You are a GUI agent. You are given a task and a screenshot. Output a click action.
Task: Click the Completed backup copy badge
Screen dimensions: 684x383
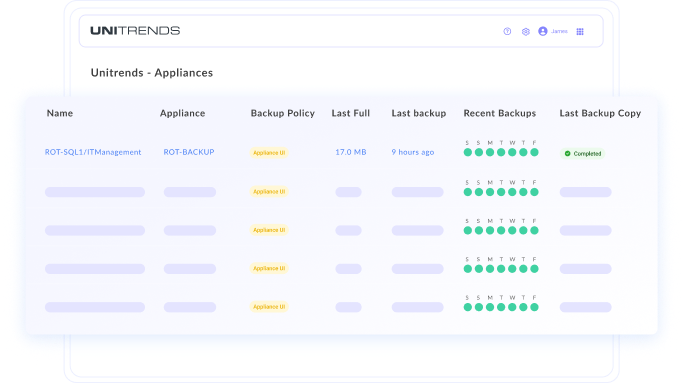(583, 154)
